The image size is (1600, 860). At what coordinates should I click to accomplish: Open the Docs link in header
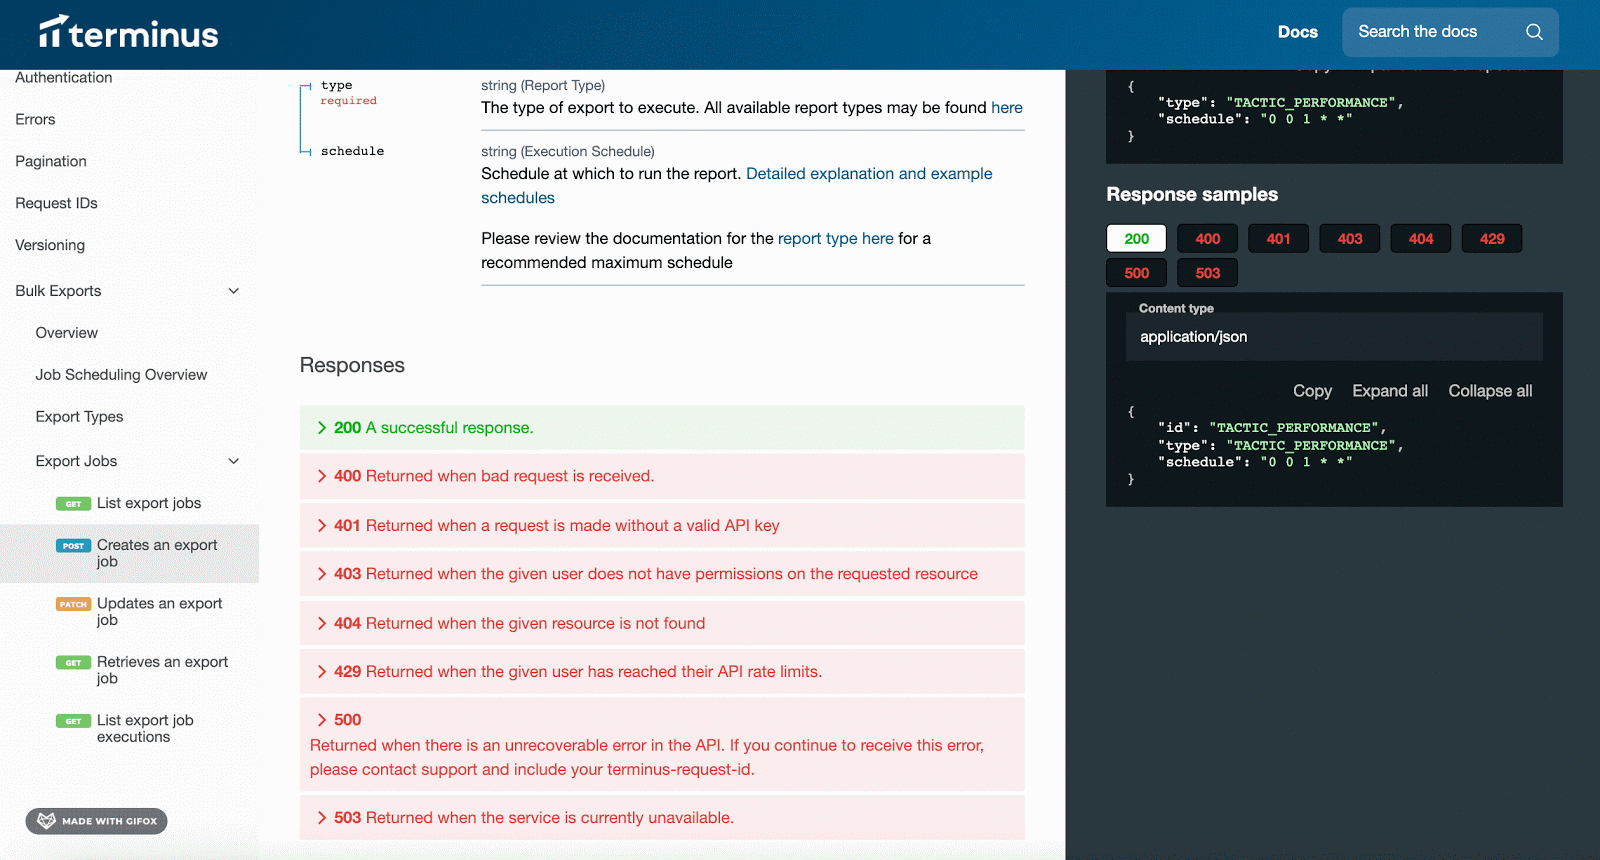point(1298,32)
